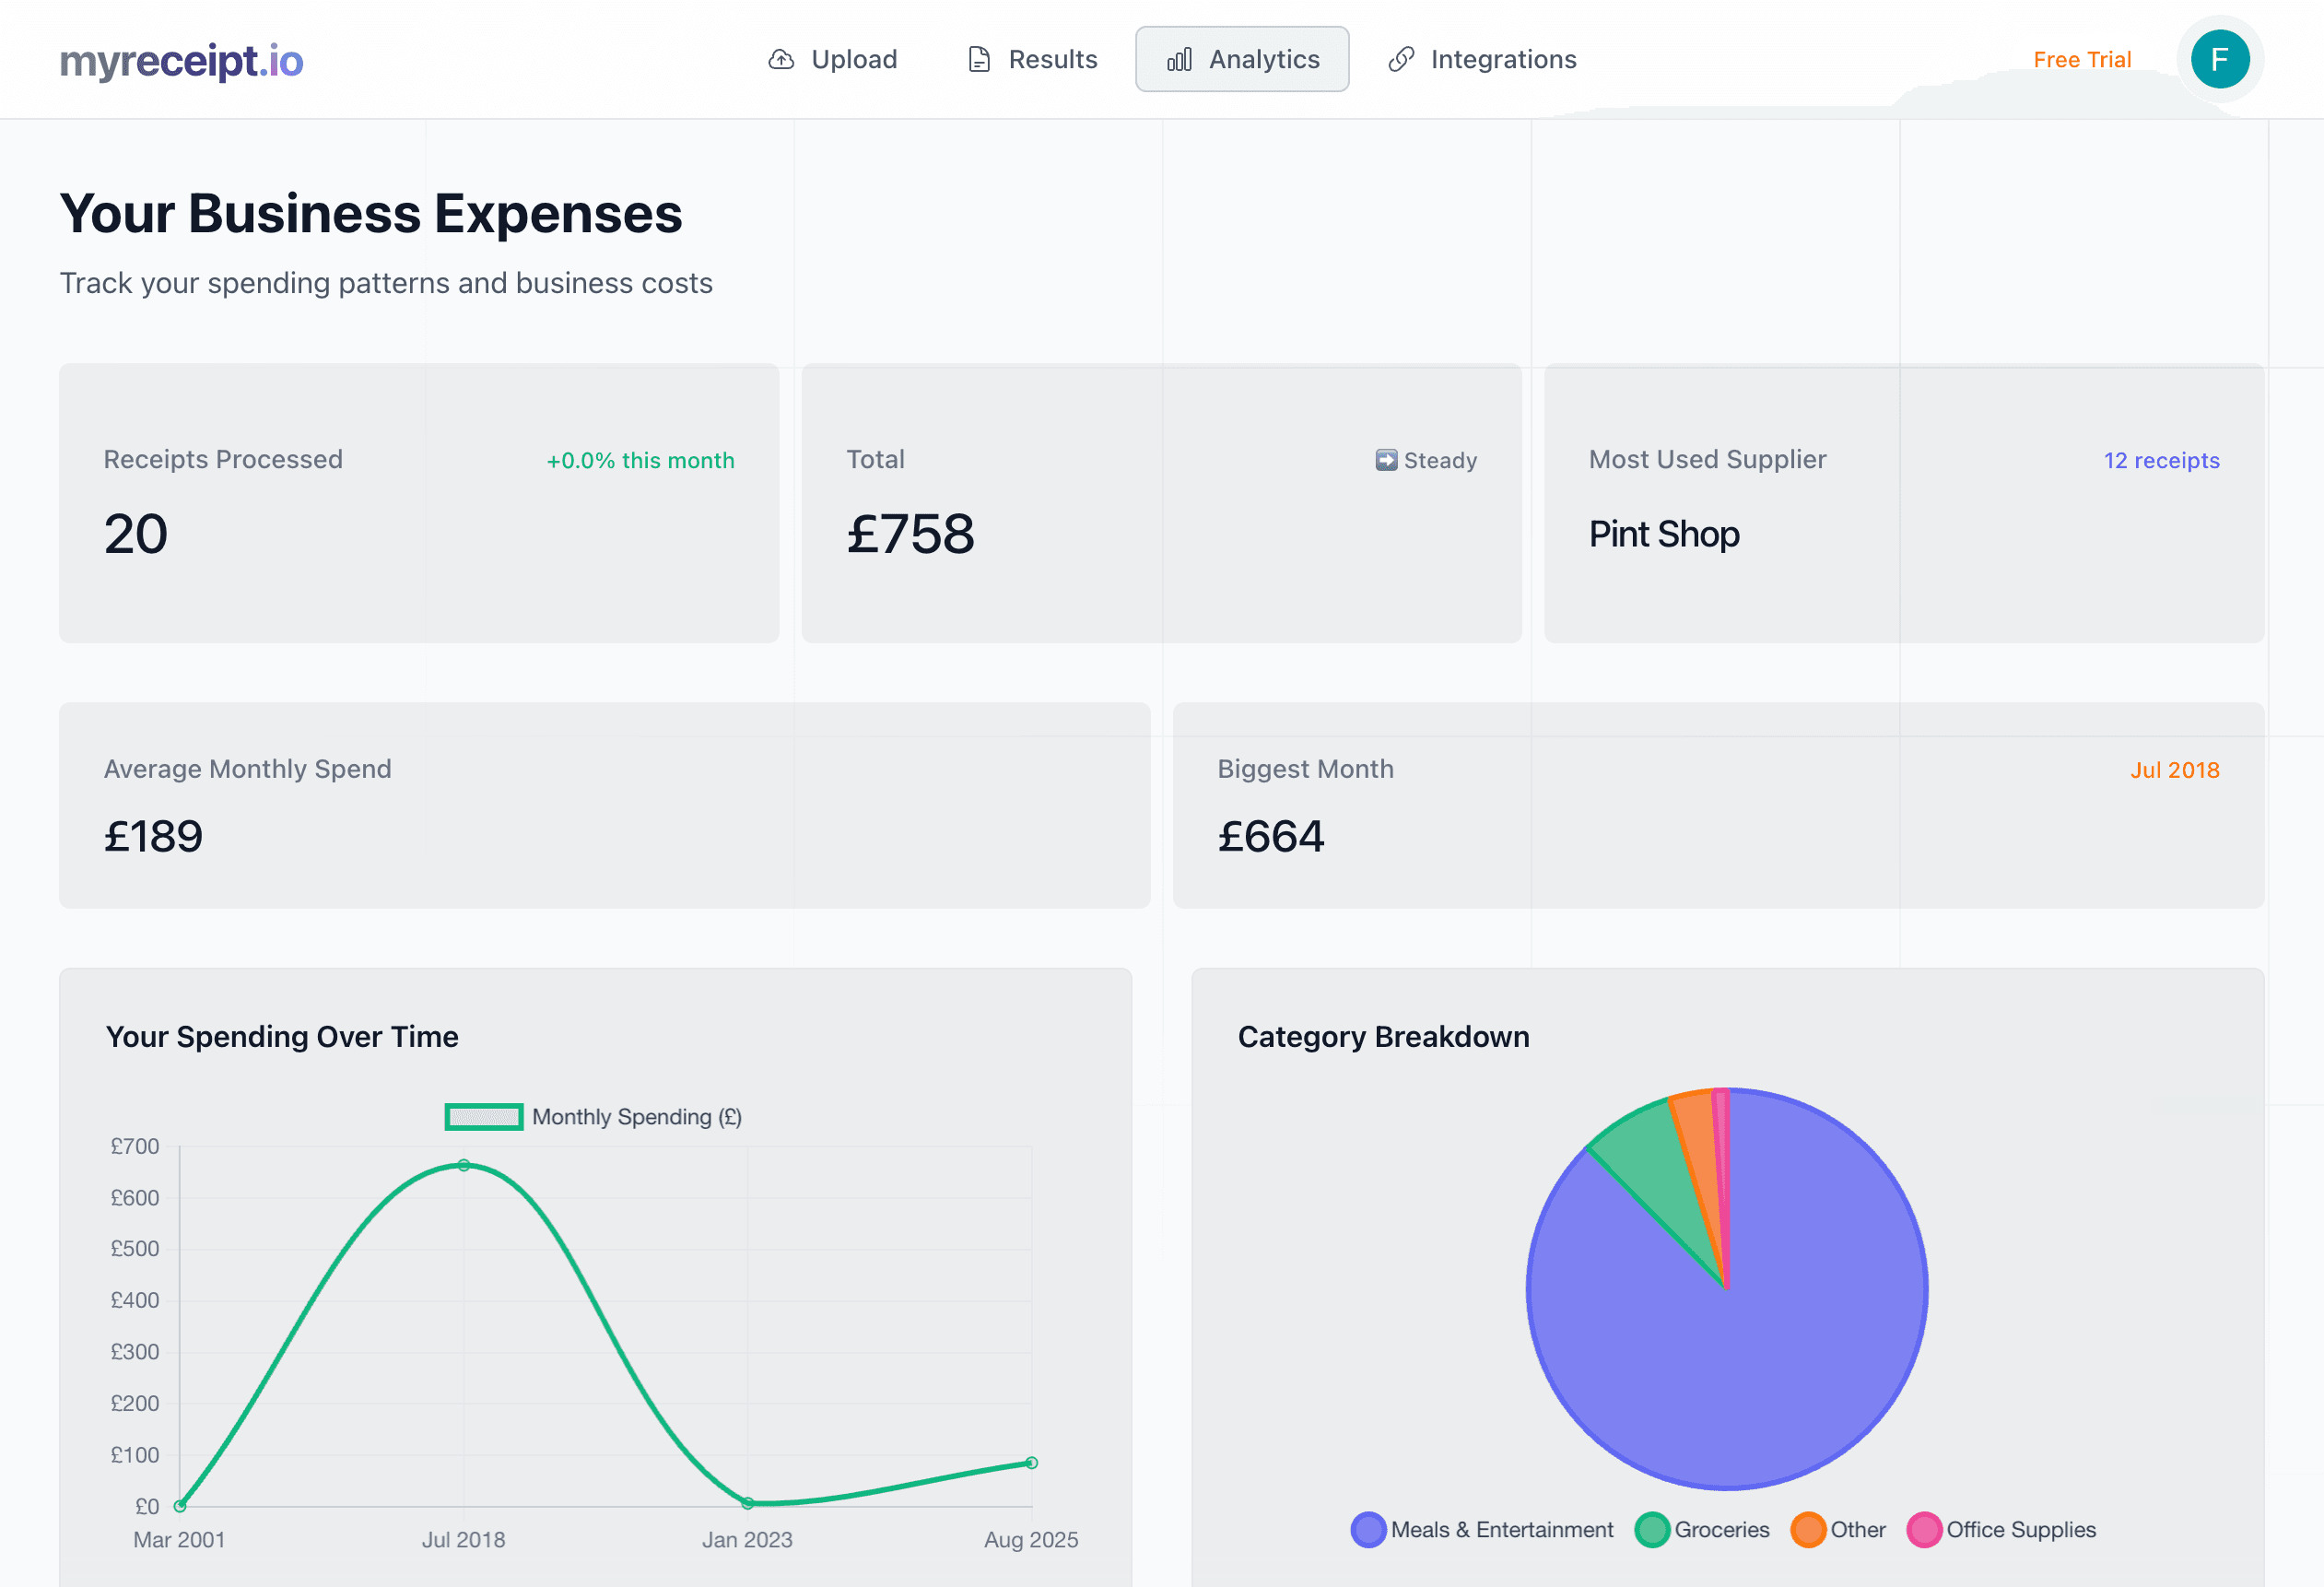Toggle Meals & Entertainment in the pie legend
The height and width of the screenshot is (1587, 2324).
pos(1481,1529)
